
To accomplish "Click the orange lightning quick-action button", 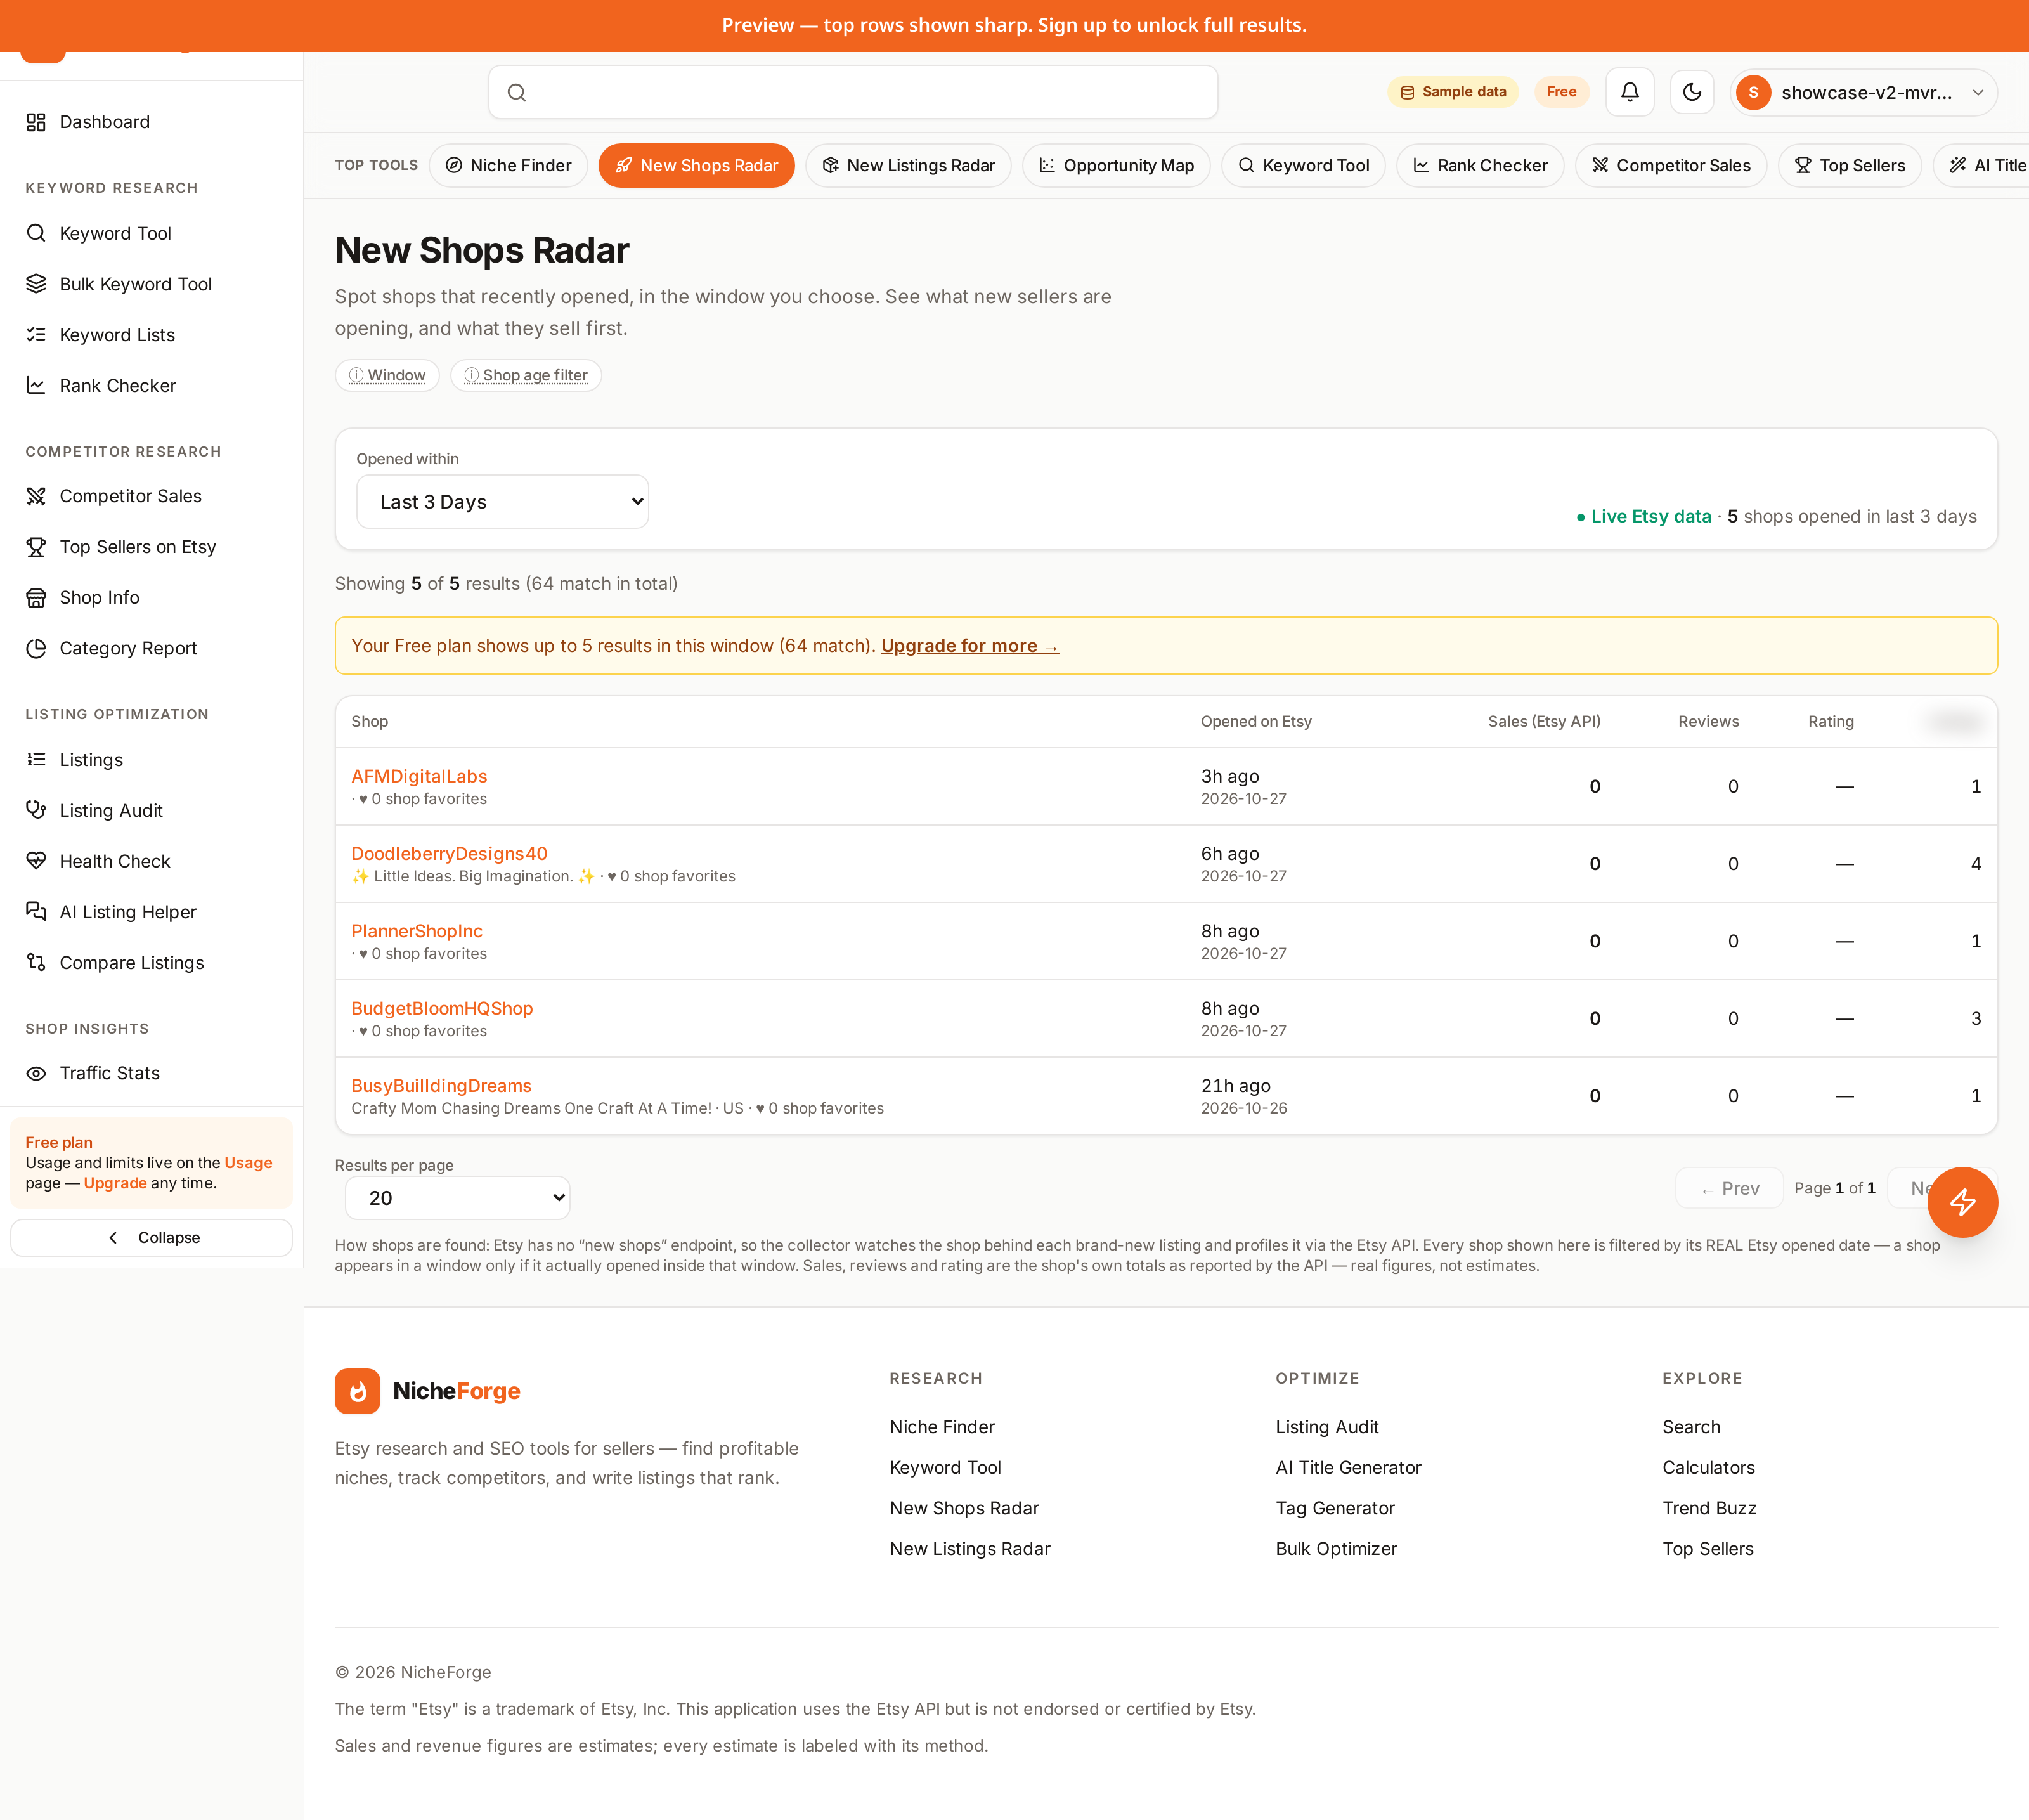I will [x=1962, y=1202].
